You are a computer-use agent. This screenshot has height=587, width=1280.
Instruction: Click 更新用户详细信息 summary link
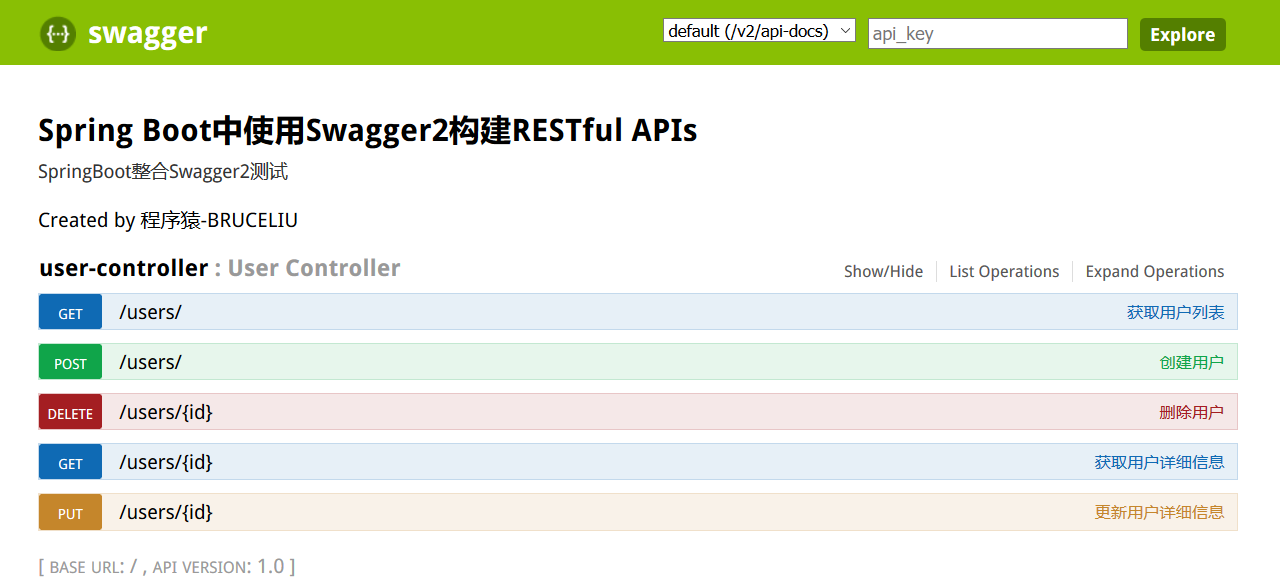point(1159,512)
